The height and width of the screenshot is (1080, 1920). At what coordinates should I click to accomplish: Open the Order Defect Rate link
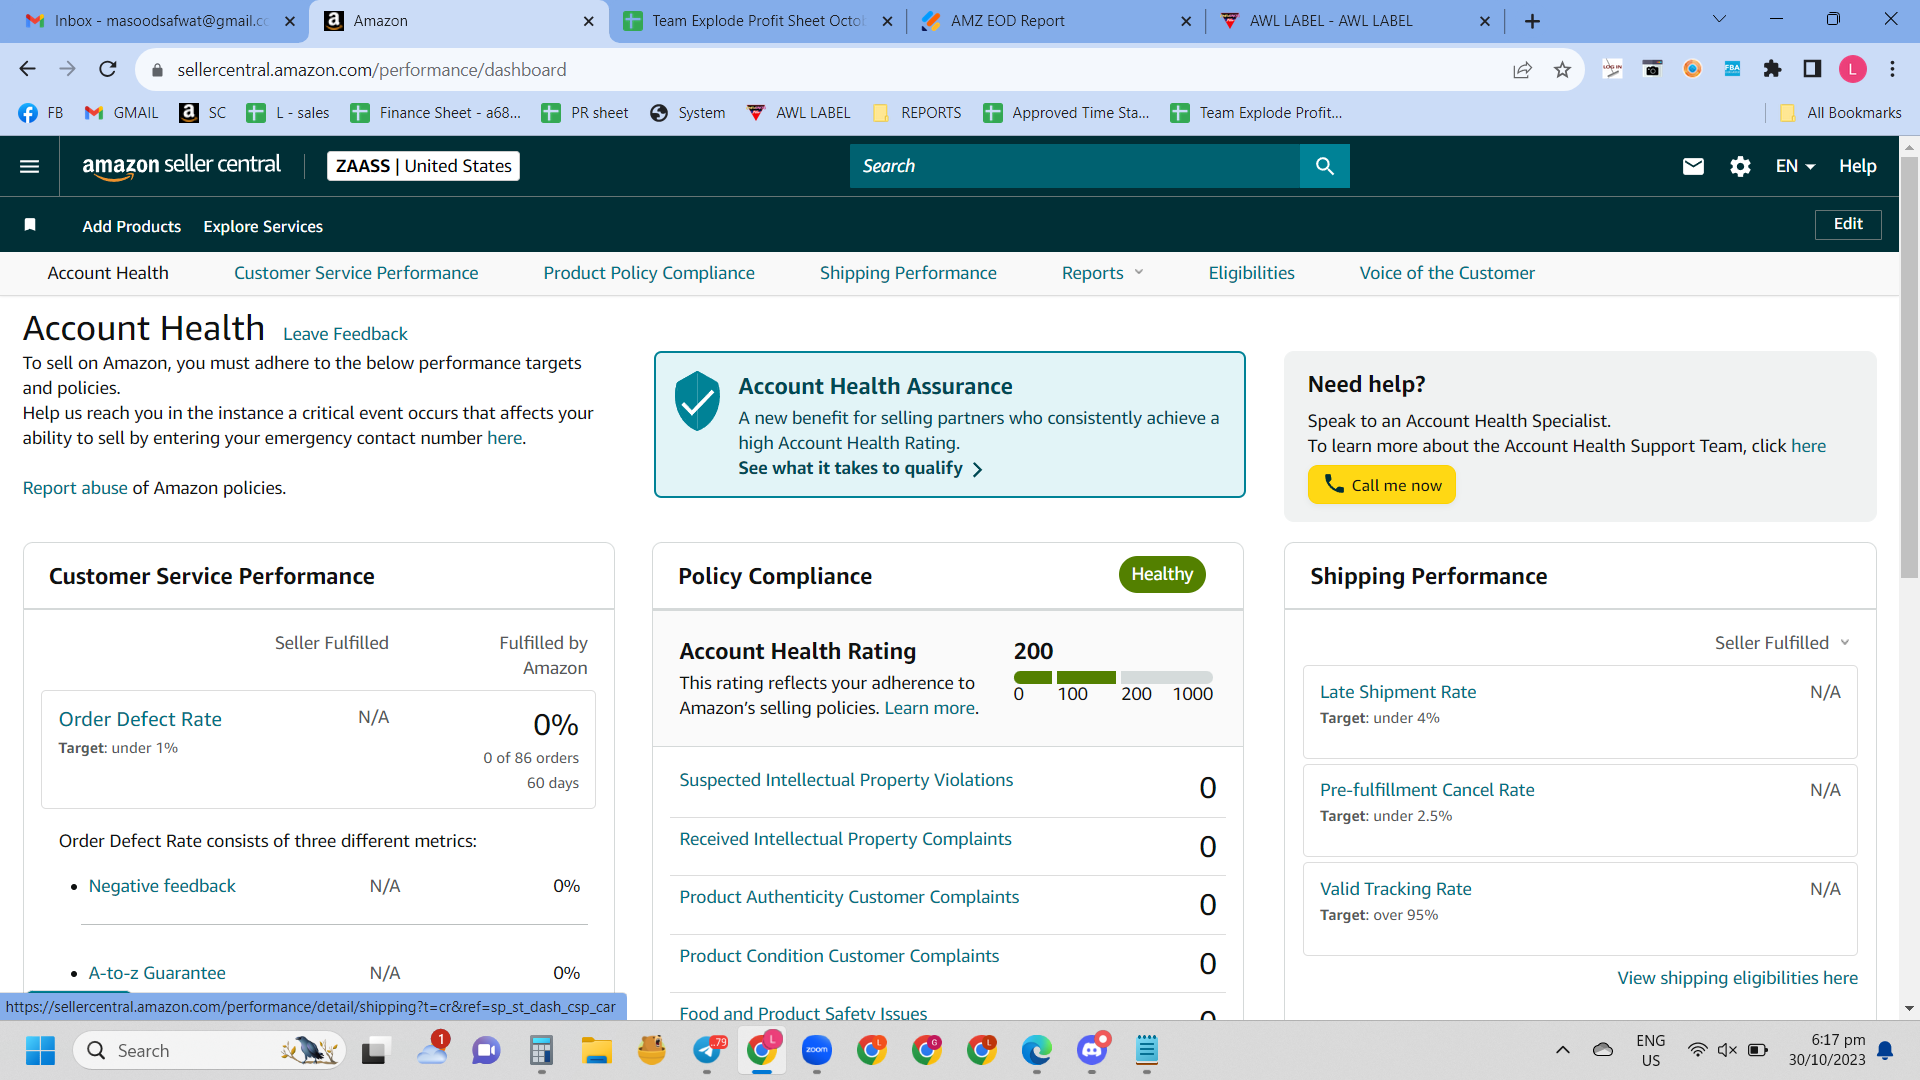[x=140, y=719]
